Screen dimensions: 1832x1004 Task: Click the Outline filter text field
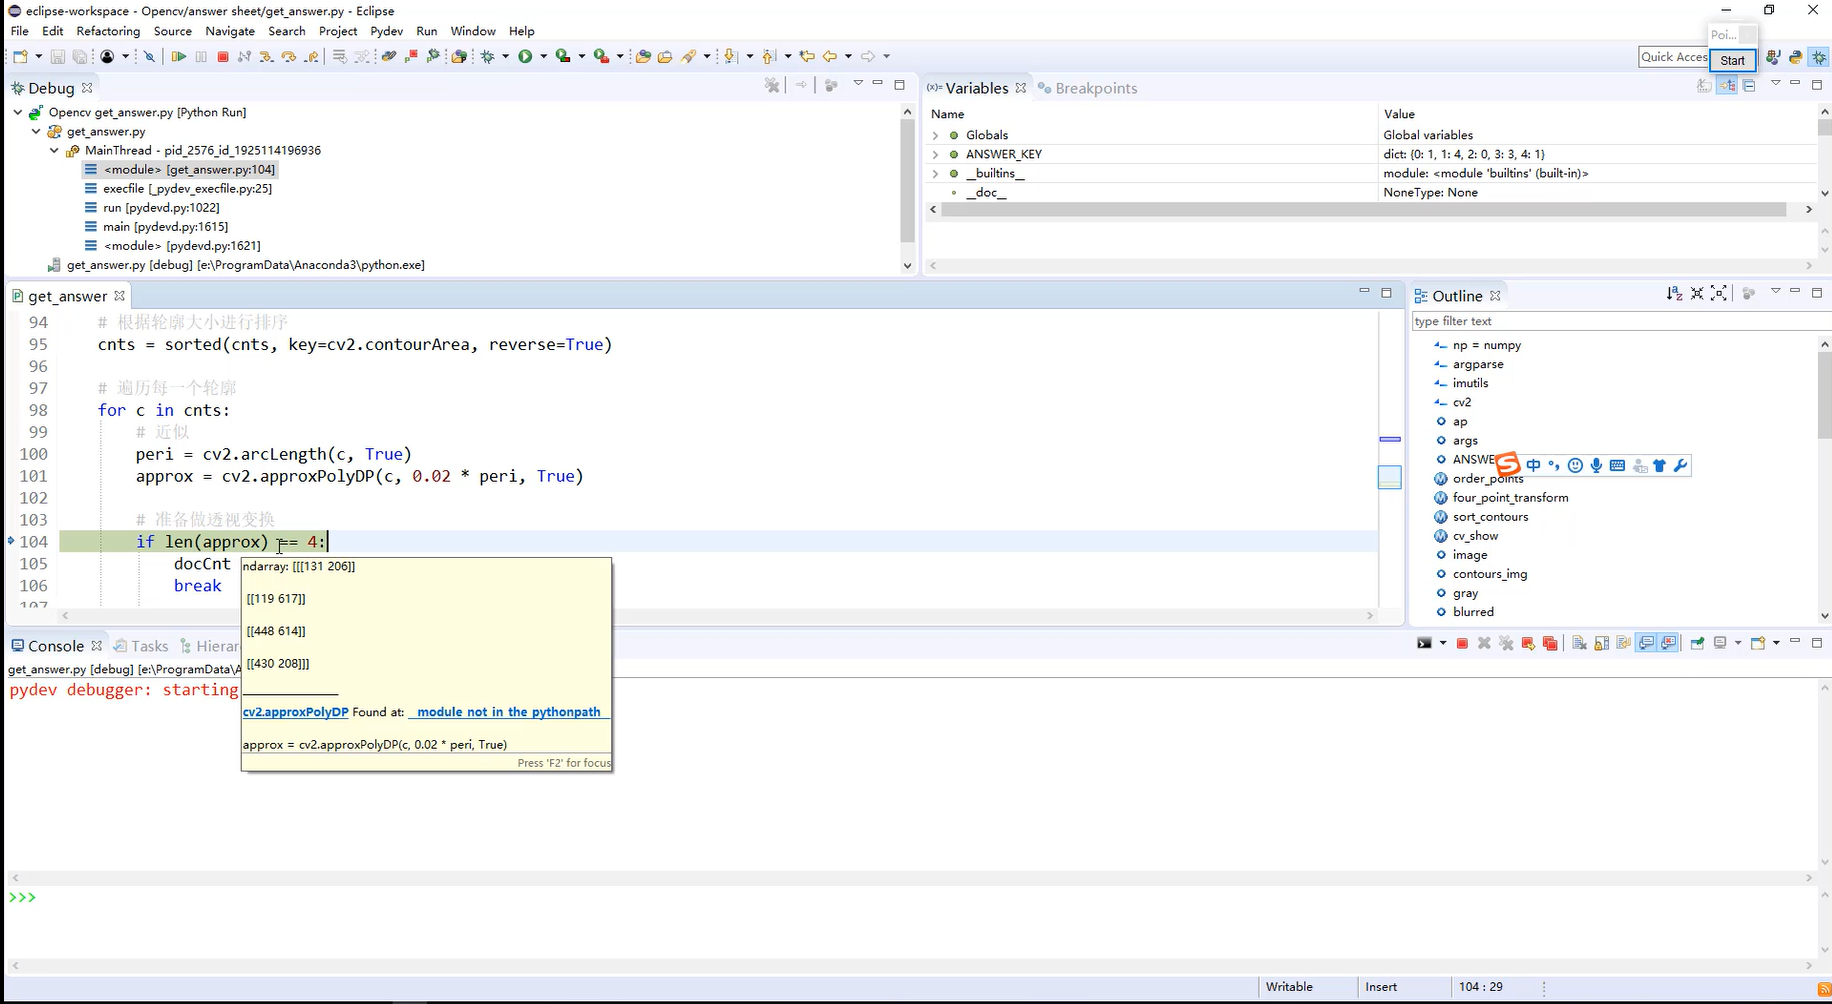coord(1620,321)
